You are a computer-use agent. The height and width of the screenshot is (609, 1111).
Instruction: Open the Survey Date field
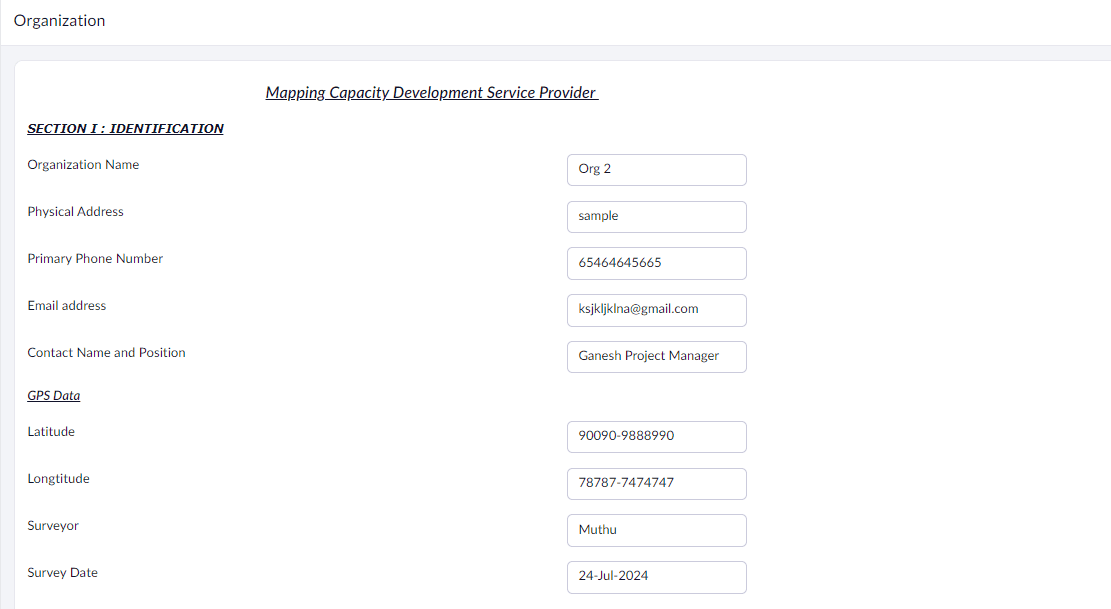coord(656,577)
